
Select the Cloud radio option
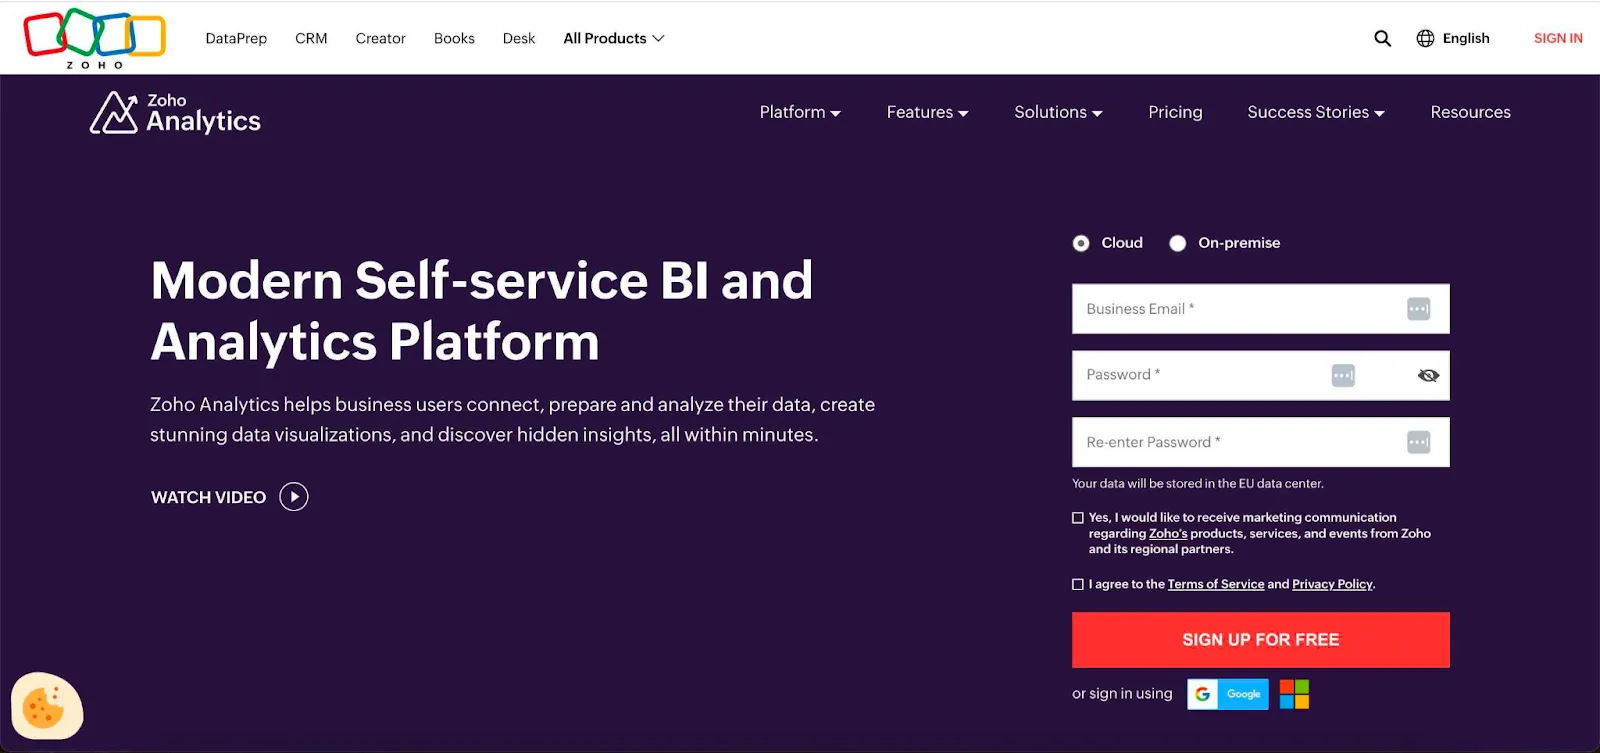click(x=1081, y=243)
